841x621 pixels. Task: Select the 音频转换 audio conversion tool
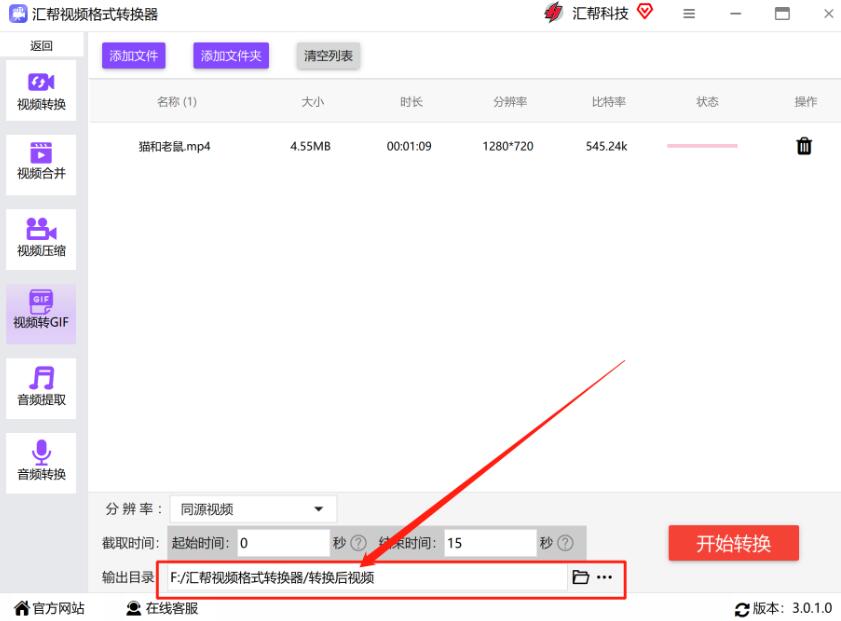click(41, 461)
